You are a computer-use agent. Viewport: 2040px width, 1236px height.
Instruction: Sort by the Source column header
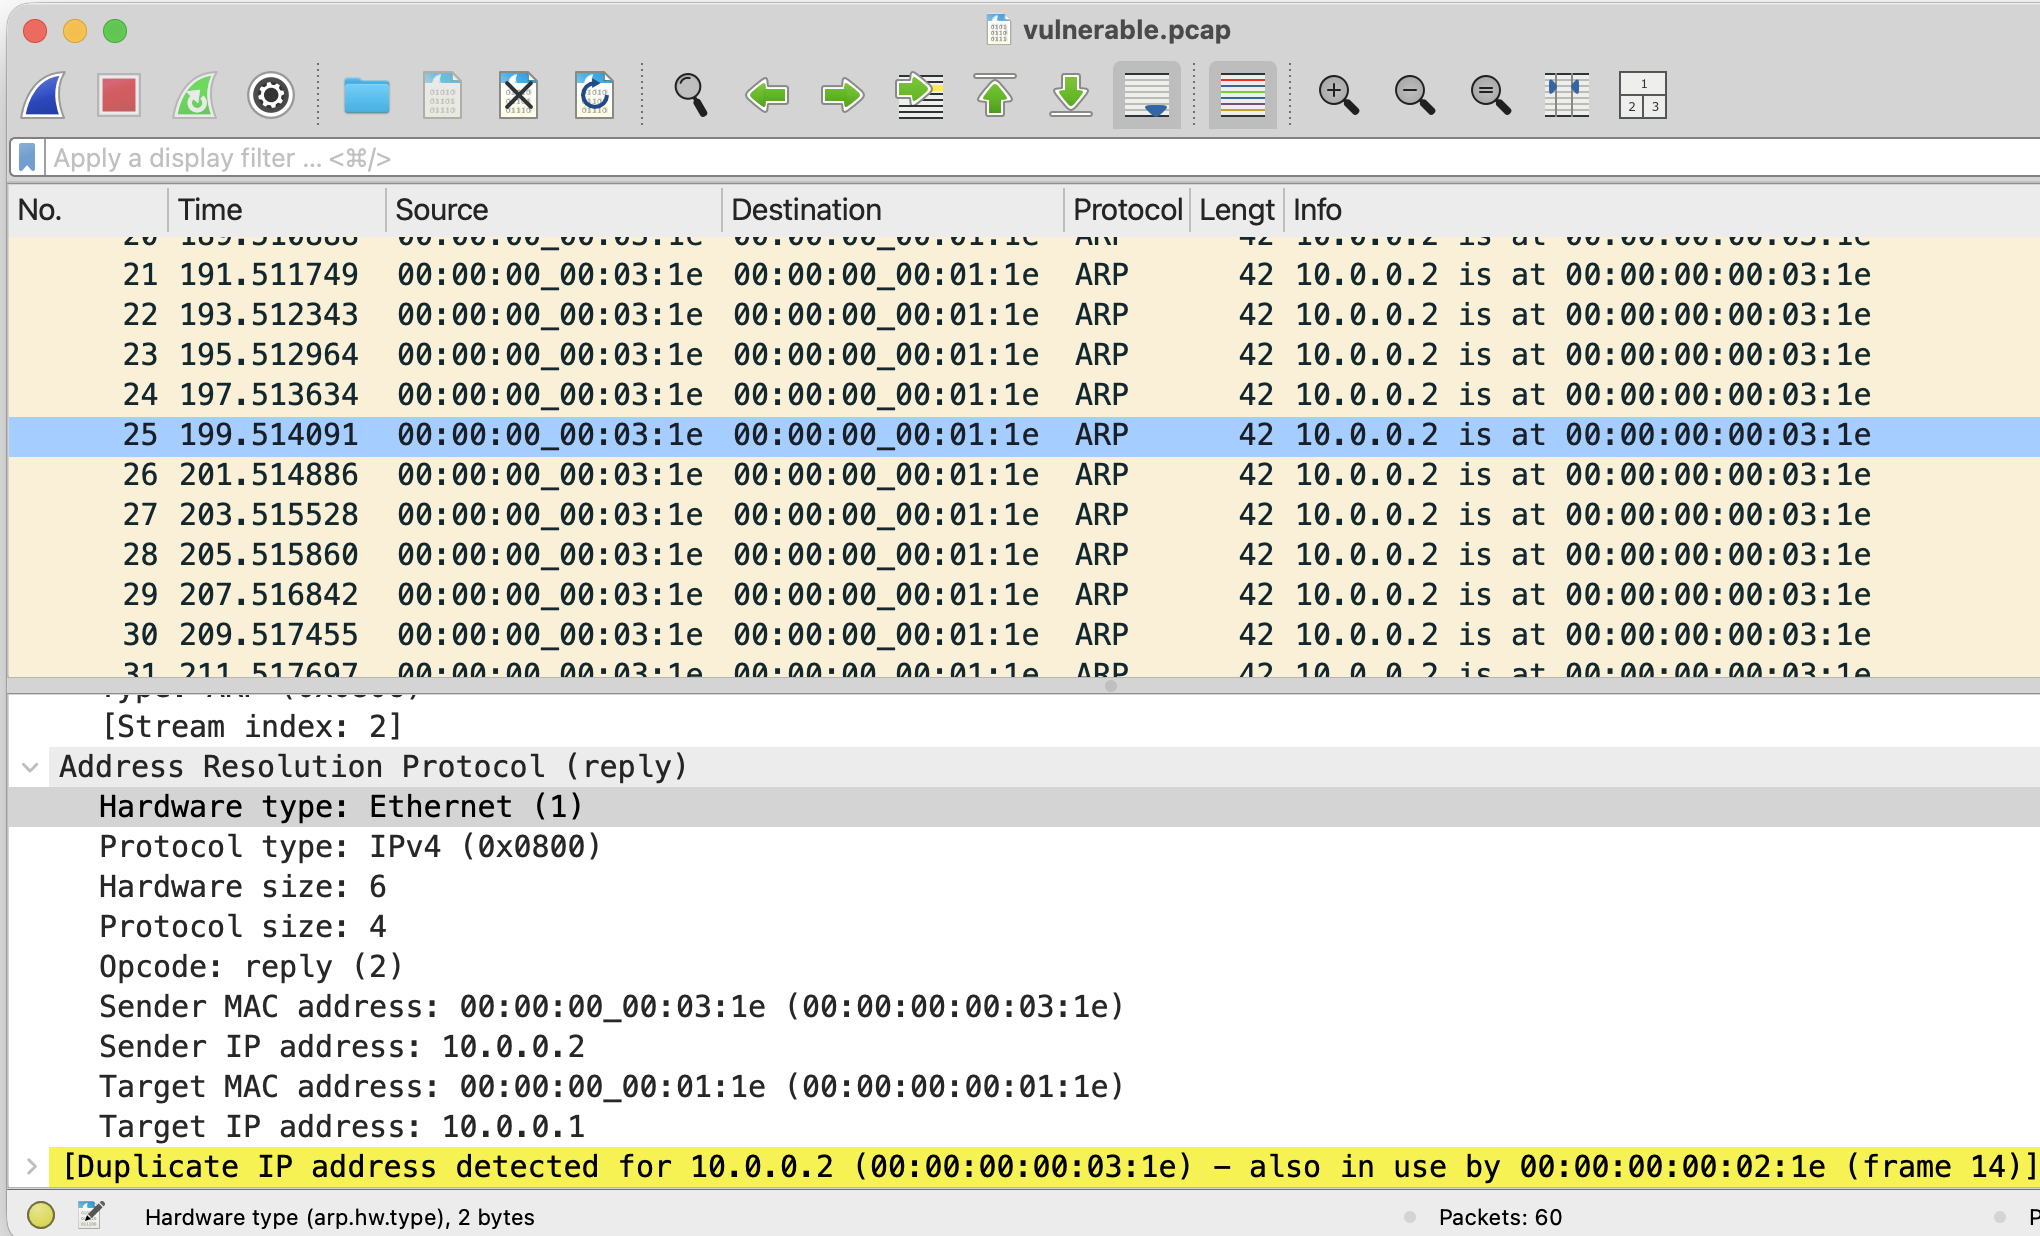pos(554,210)
